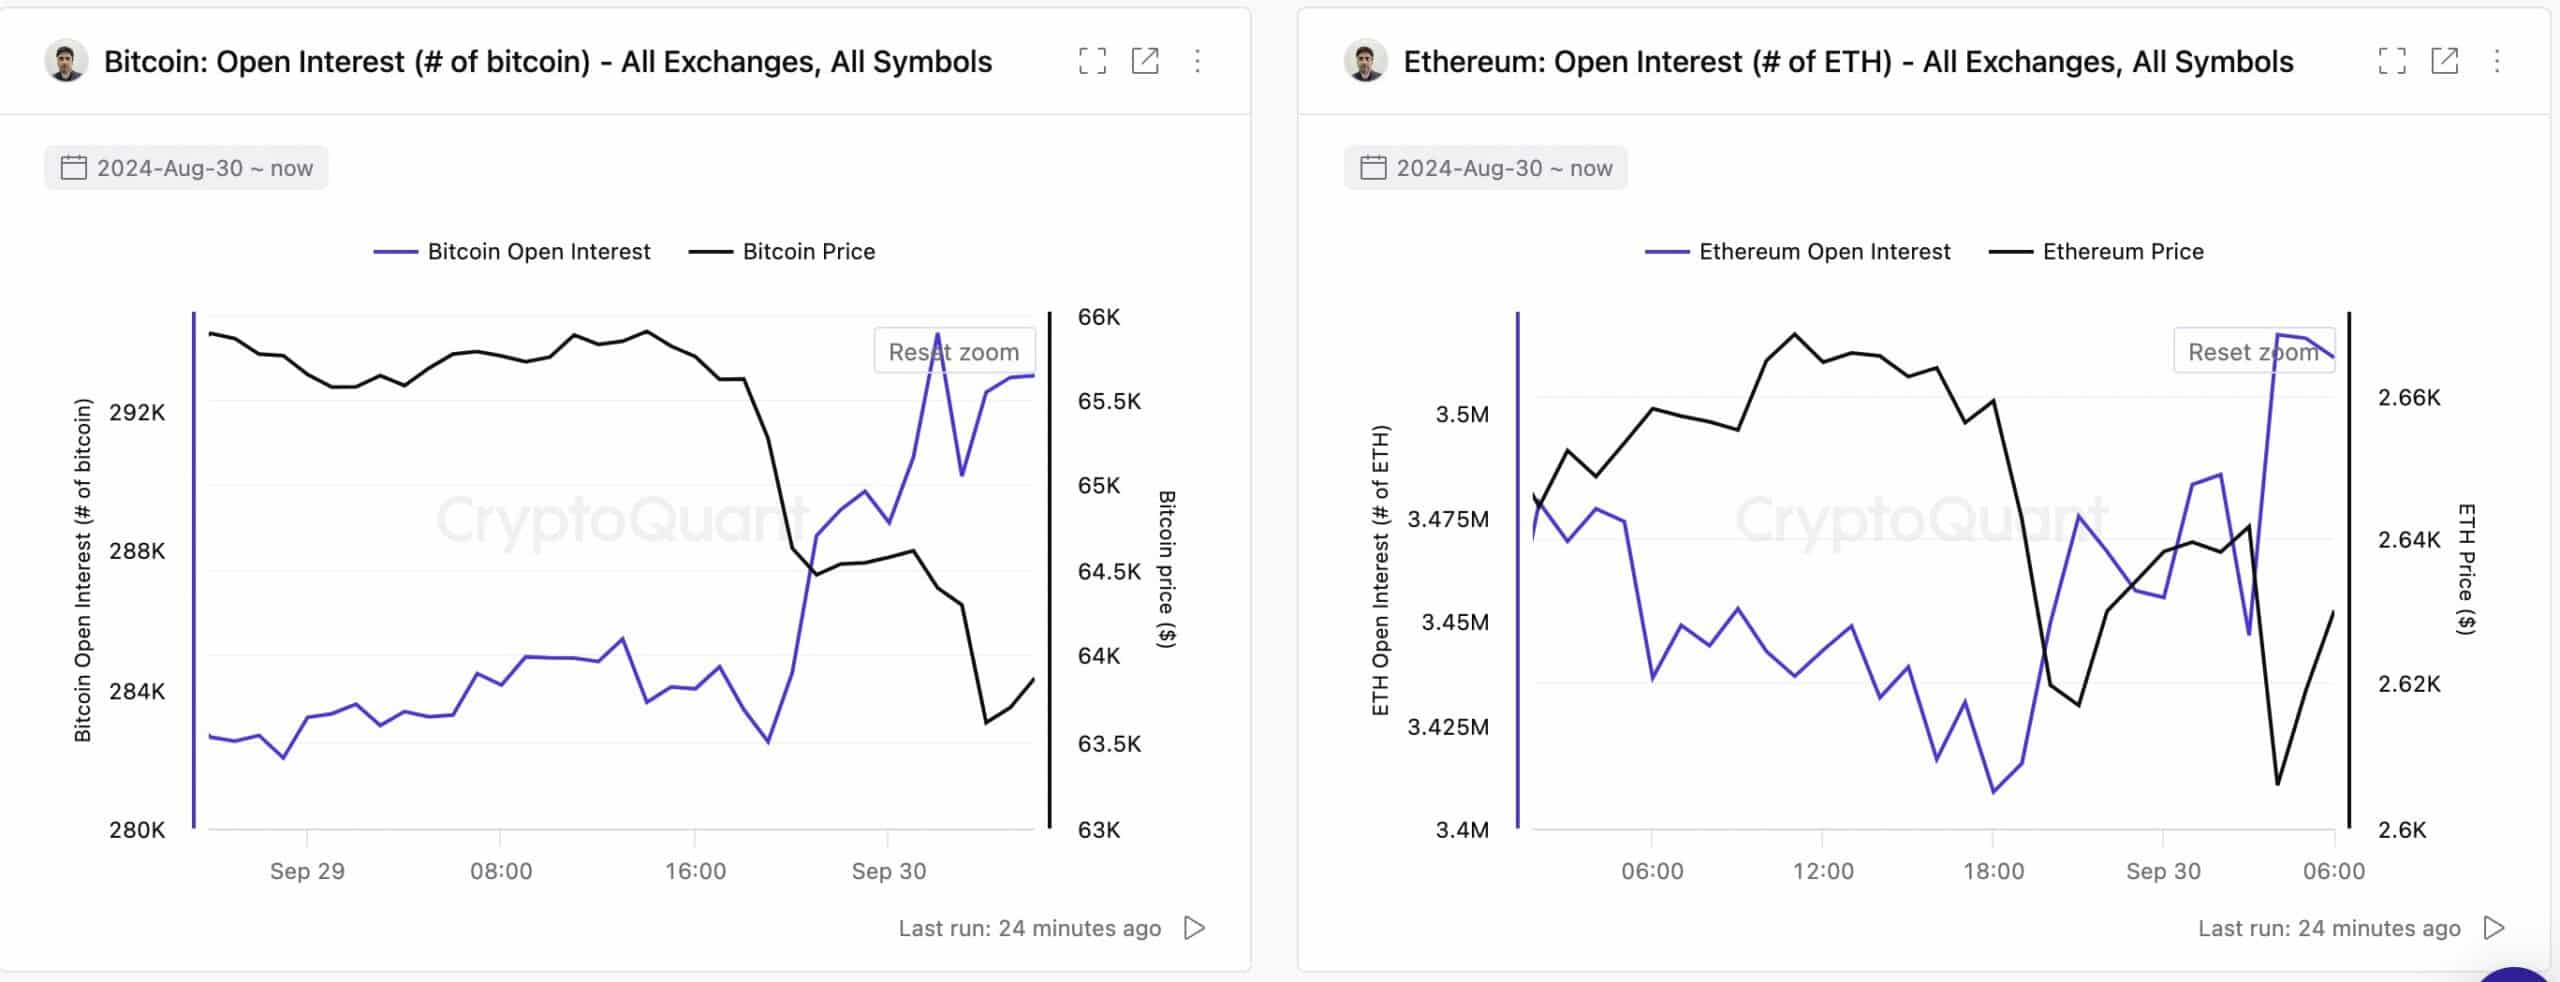This screenshot has height=982, width=2560.
Task: Open the Bitcoin chart date range selector
Action: pyautogui.click(x=186, y=167)
